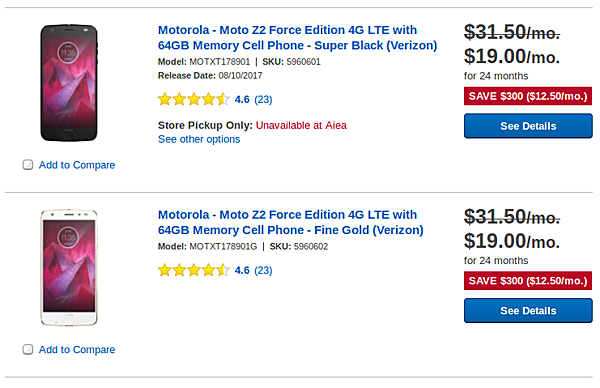Open the 4.6 rating of Super Black phone
This screenshot has width=600, height=388.
(242, 99)
